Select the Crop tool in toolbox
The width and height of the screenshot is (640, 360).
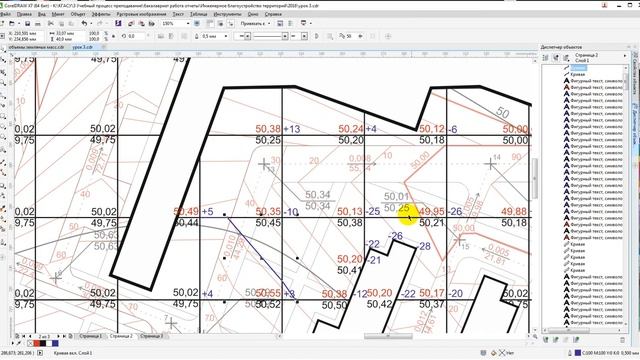(3, 73)
